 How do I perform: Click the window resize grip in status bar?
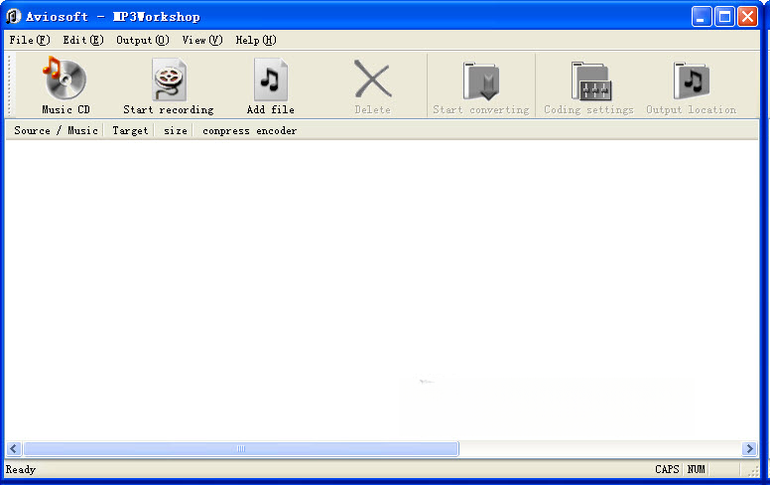click(x=753, y=472)
